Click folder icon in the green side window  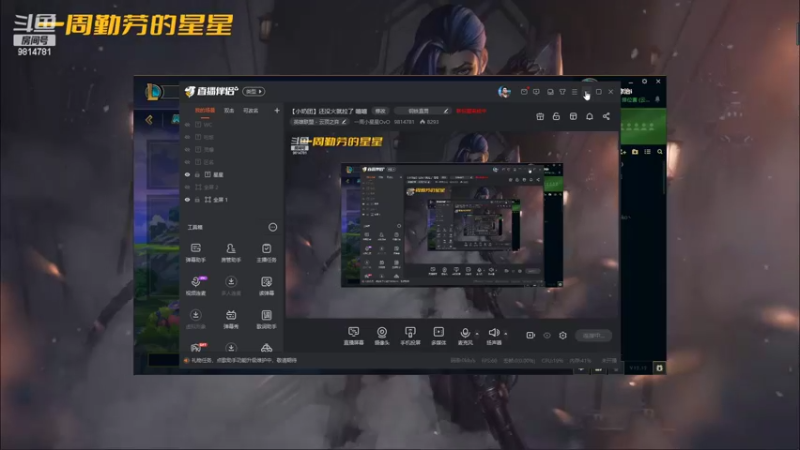[635, 152]
